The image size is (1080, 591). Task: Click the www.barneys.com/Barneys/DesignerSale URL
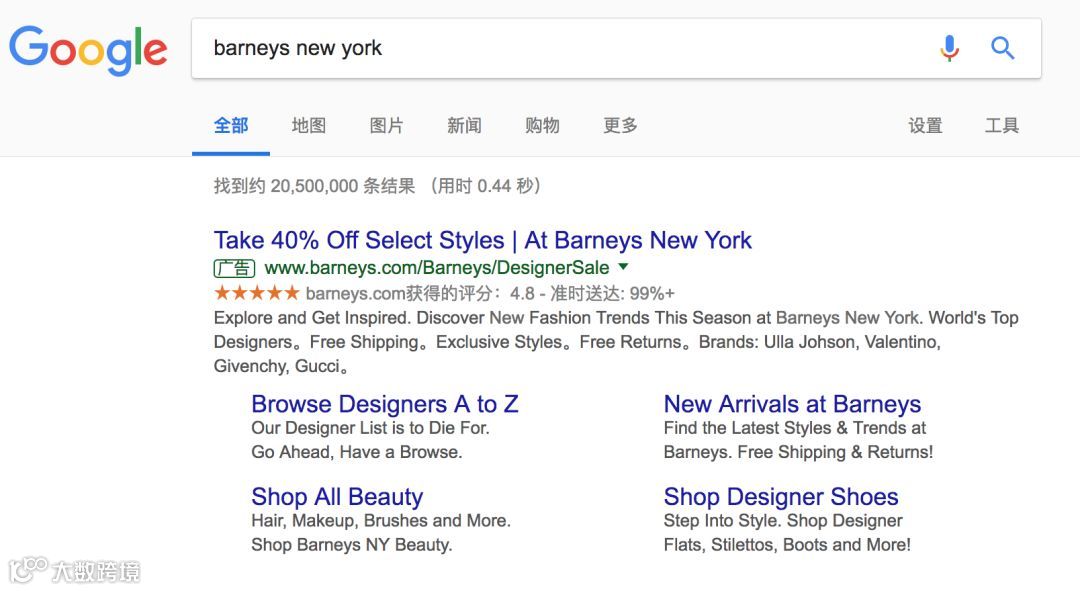(x=437, y=268)
